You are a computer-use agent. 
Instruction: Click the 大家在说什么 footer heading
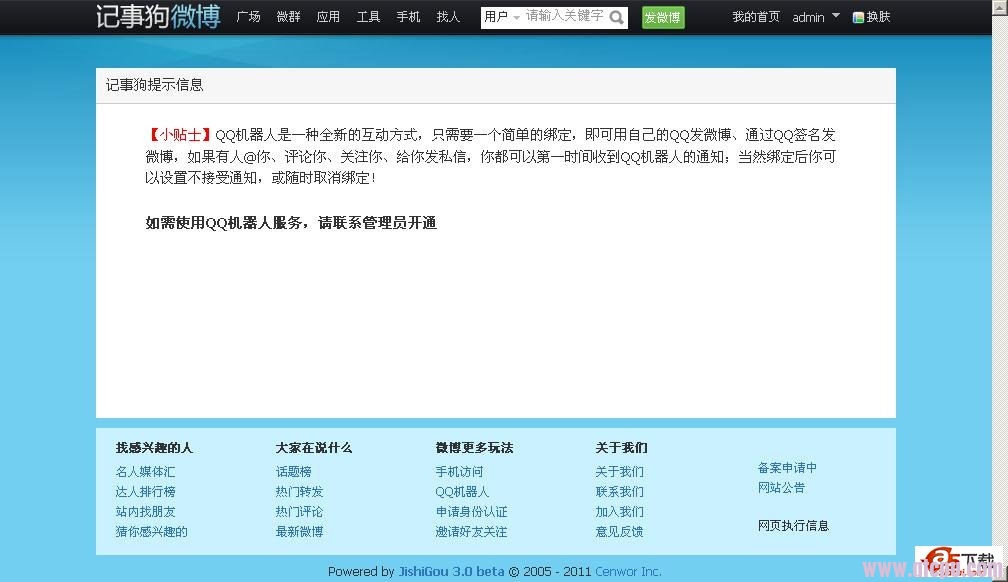click(314, 448)
